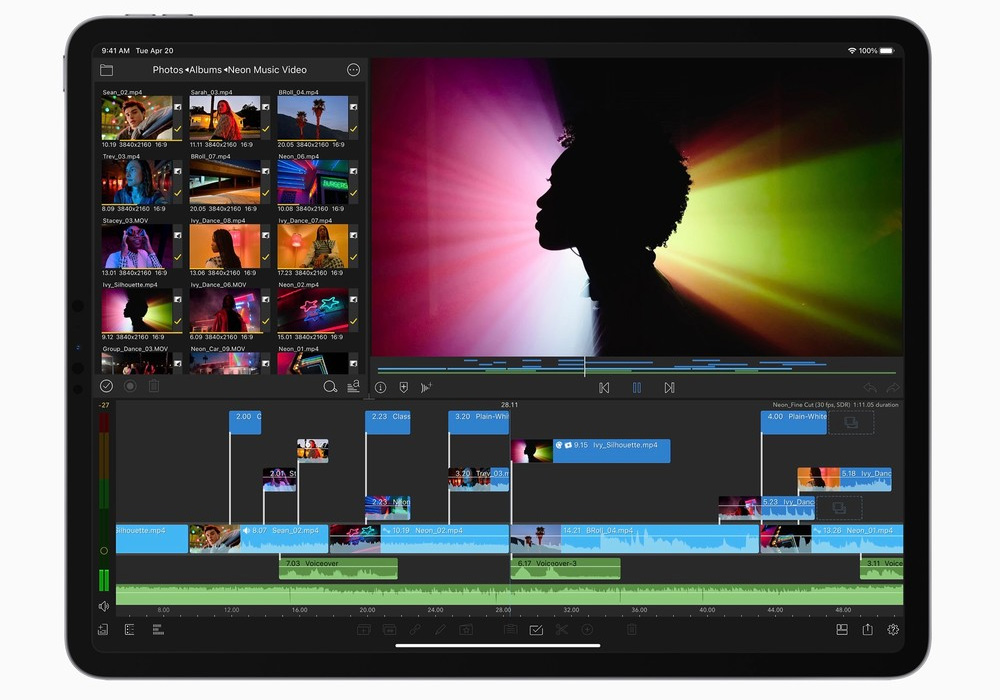Toggle timeline multi-select checkbox icon
Screen dimensions: 1000x700
pyautogui.click(x=536, y=630)
